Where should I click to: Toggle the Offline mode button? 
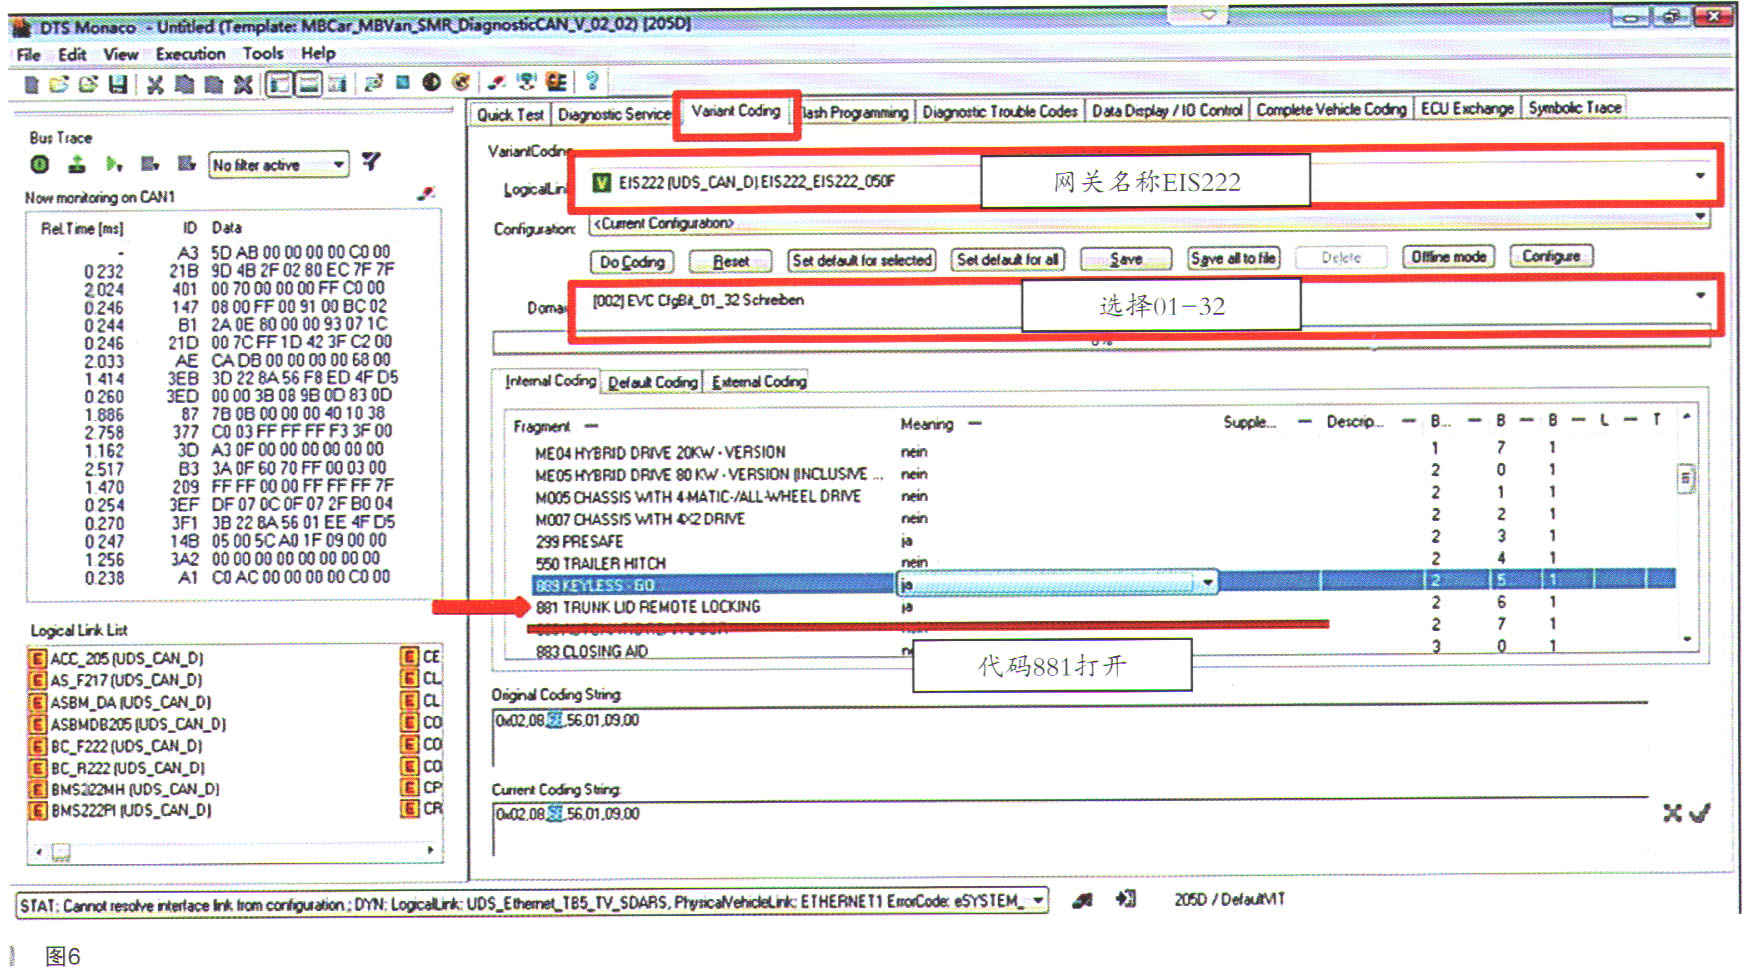(x=1448, y=257)
